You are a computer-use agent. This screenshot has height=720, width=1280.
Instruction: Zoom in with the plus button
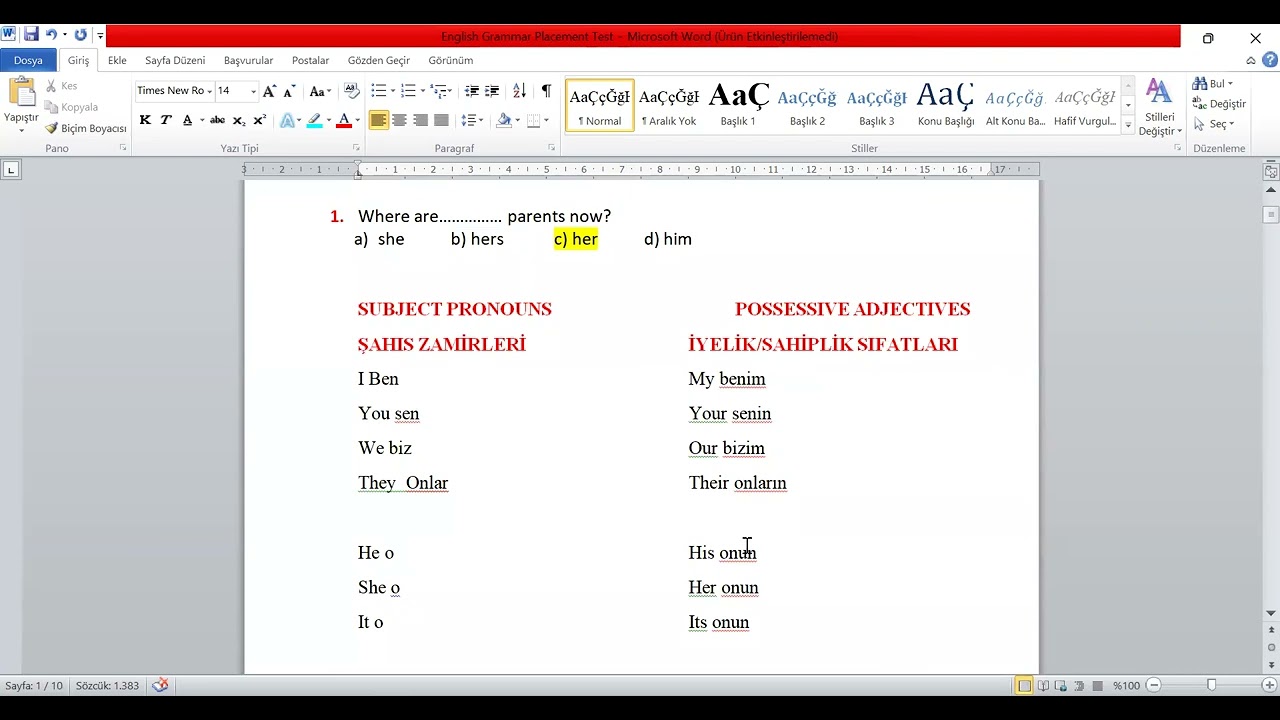pos(1270,685)
